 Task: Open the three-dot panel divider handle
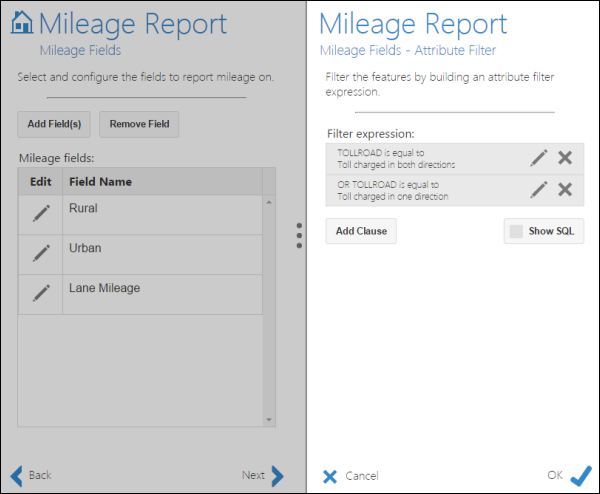coord(299,235)
